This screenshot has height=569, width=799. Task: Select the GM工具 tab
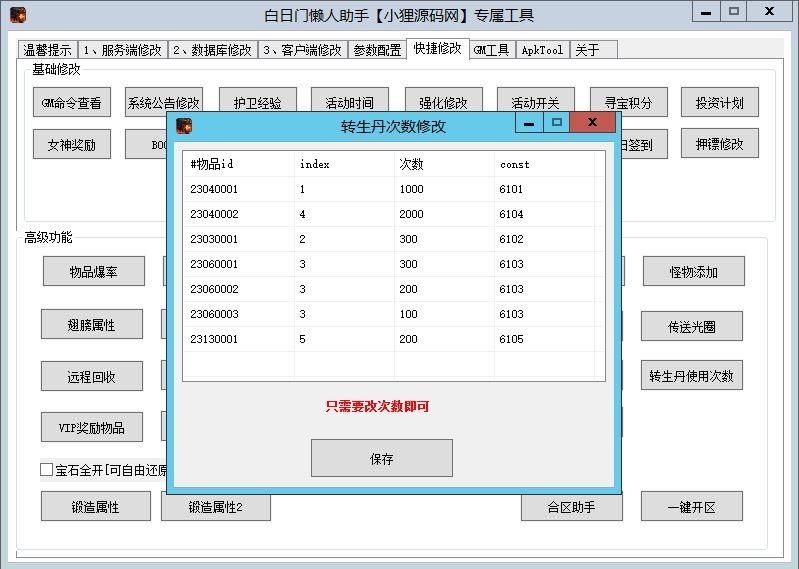pyautogui.click(x=491, y=50)
